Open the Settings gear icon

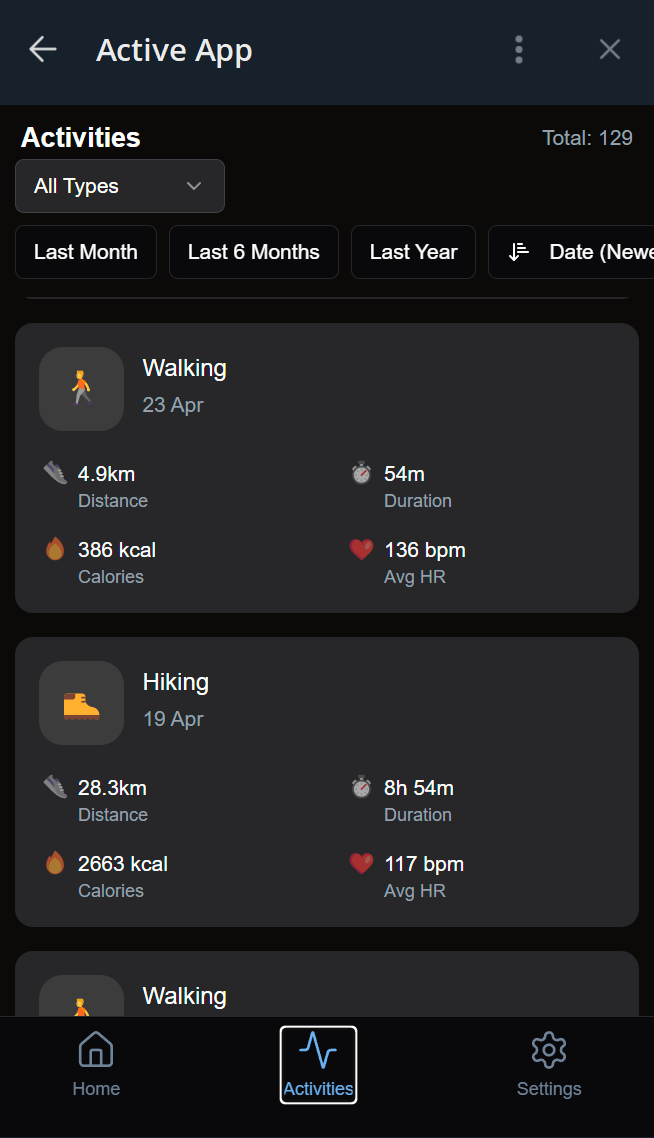tap(548, 1050)
